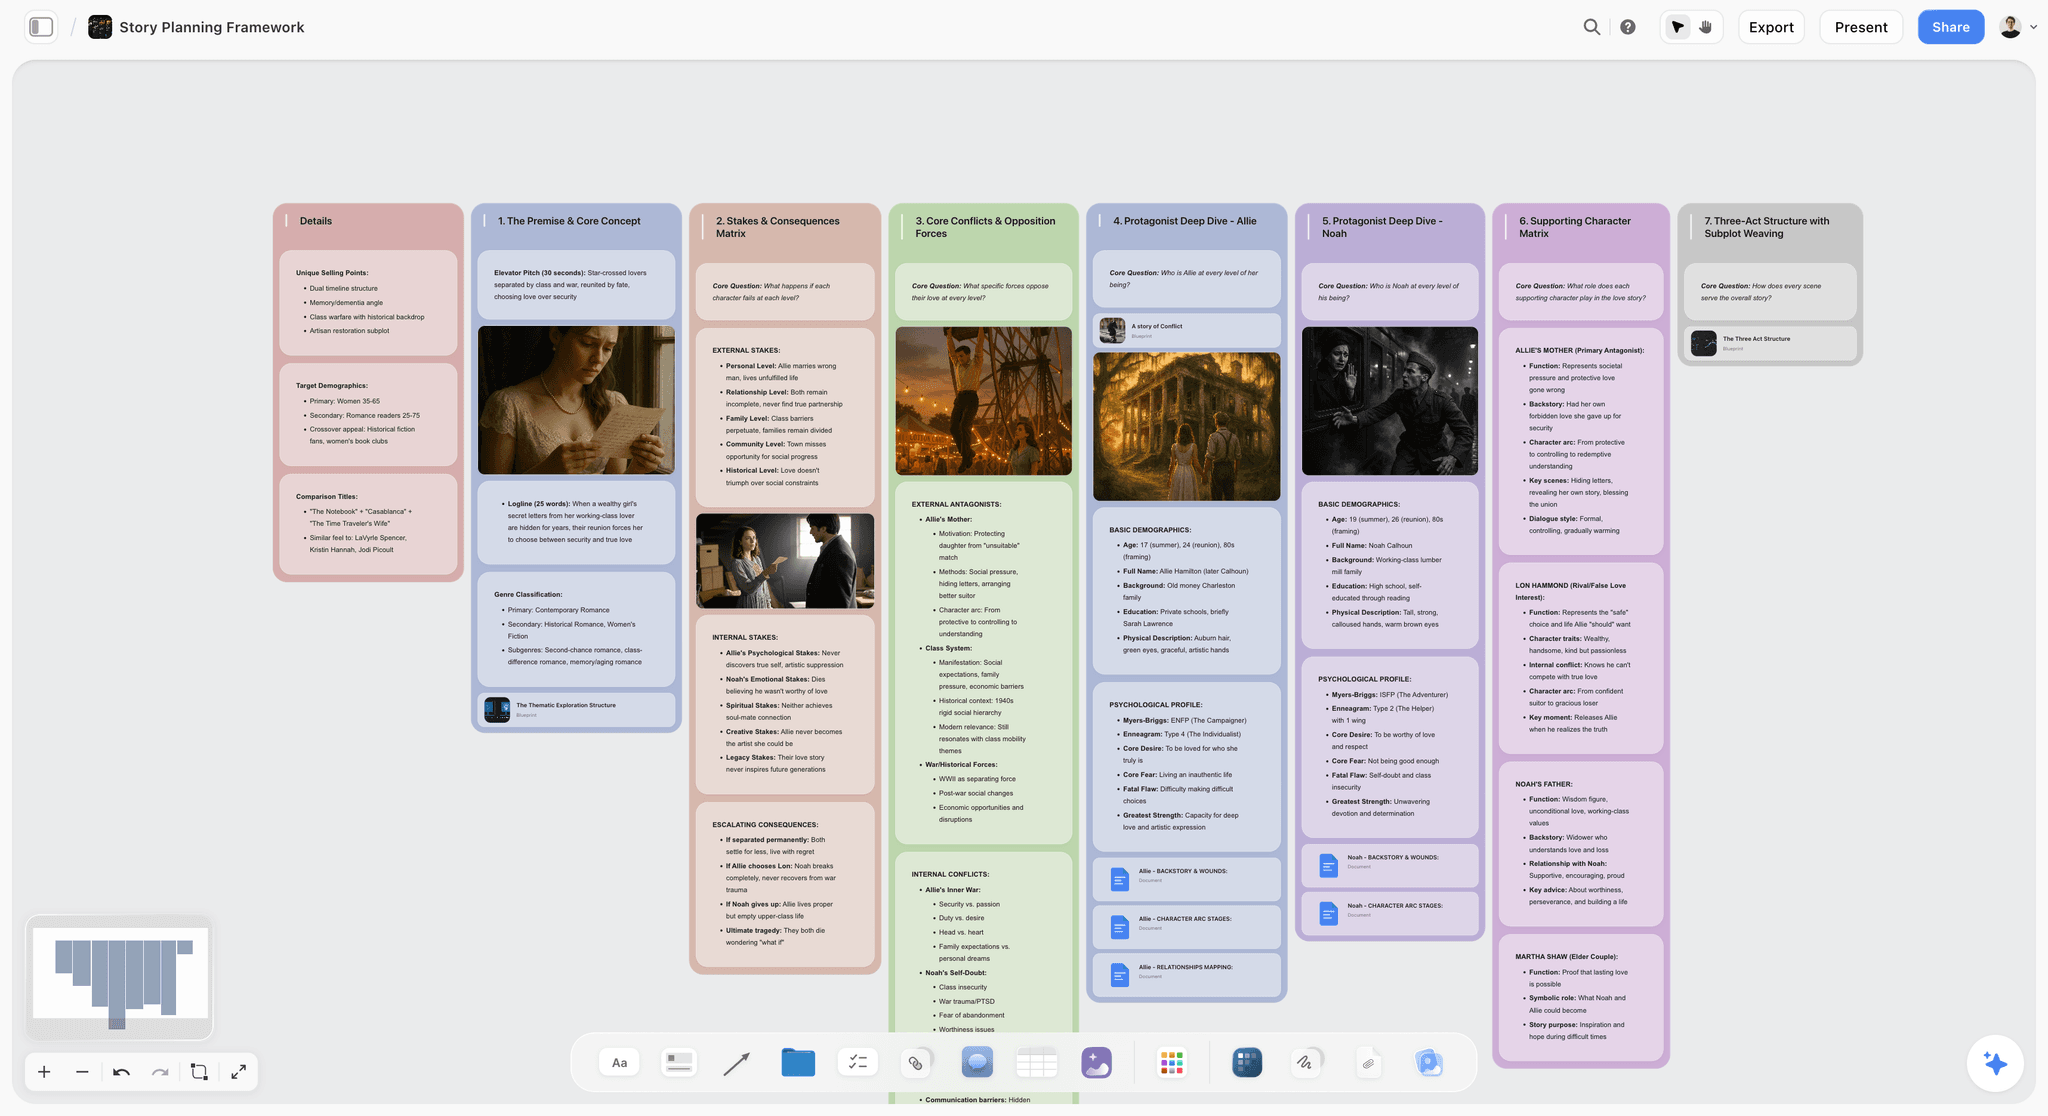Undo the last action
This screenshot has height=1116, width=2048.
[121, 1072]
